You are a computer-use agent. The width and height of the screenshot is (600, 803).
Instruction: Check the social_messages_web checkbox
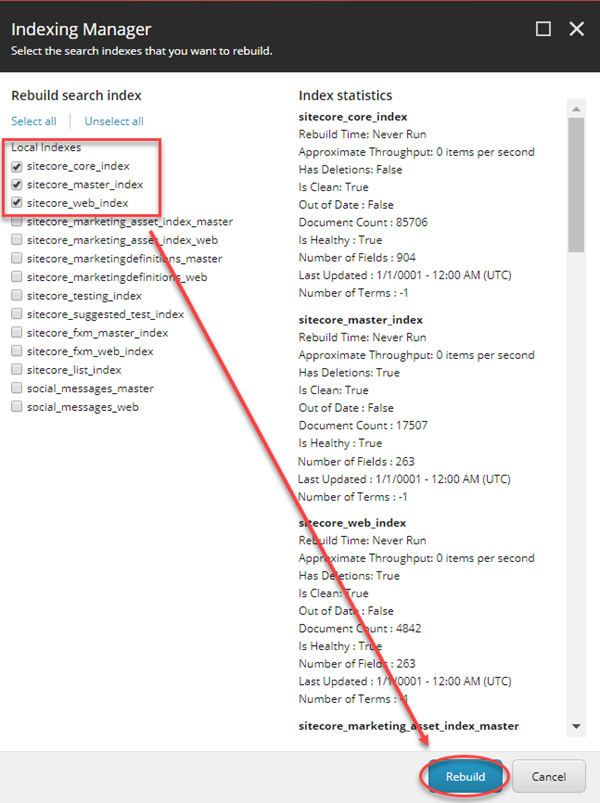point(17,407)
